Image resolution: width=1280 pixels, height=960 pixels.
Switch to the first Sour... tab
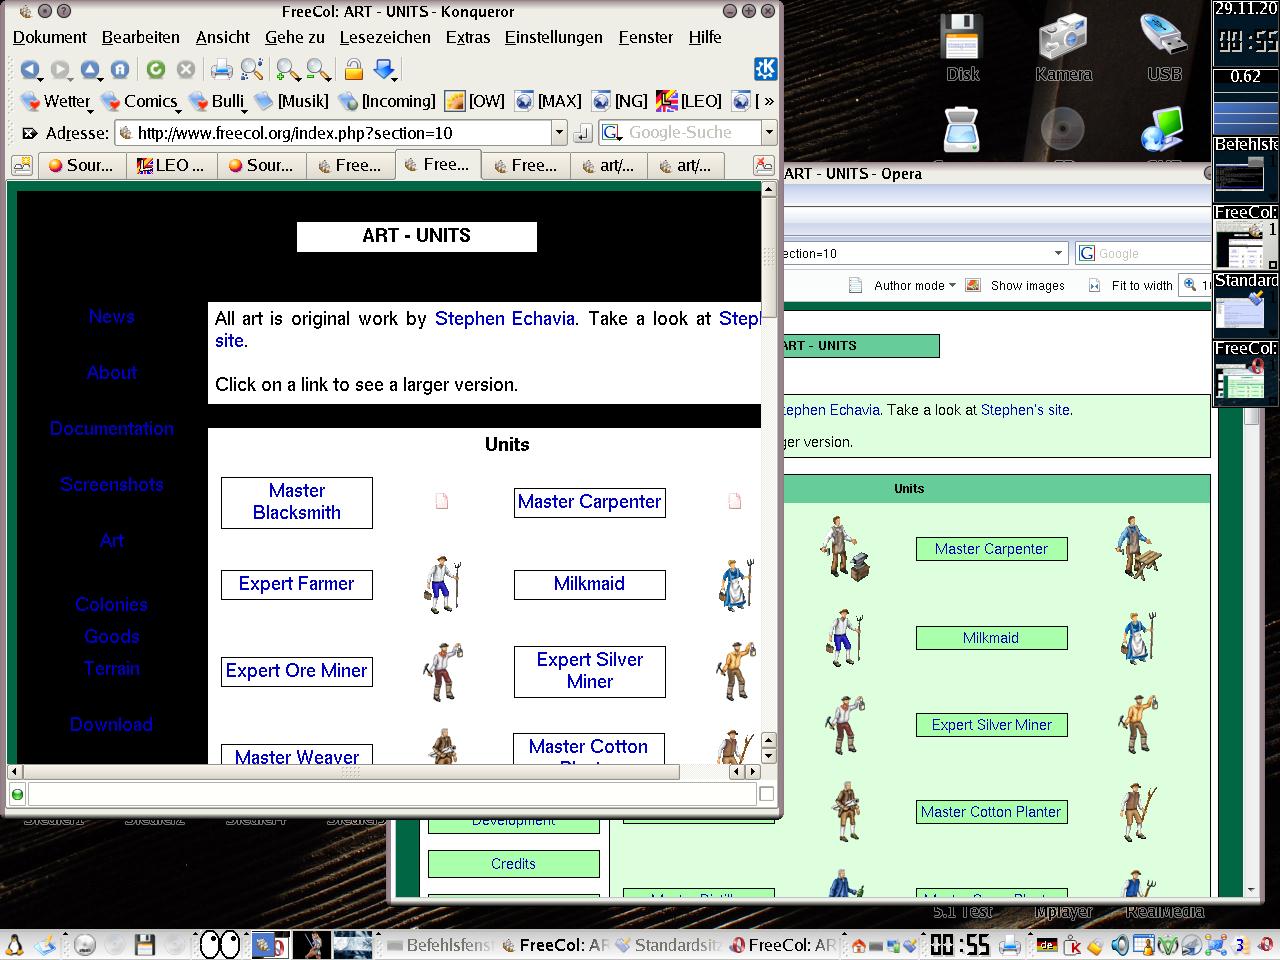tap(81, 166)
